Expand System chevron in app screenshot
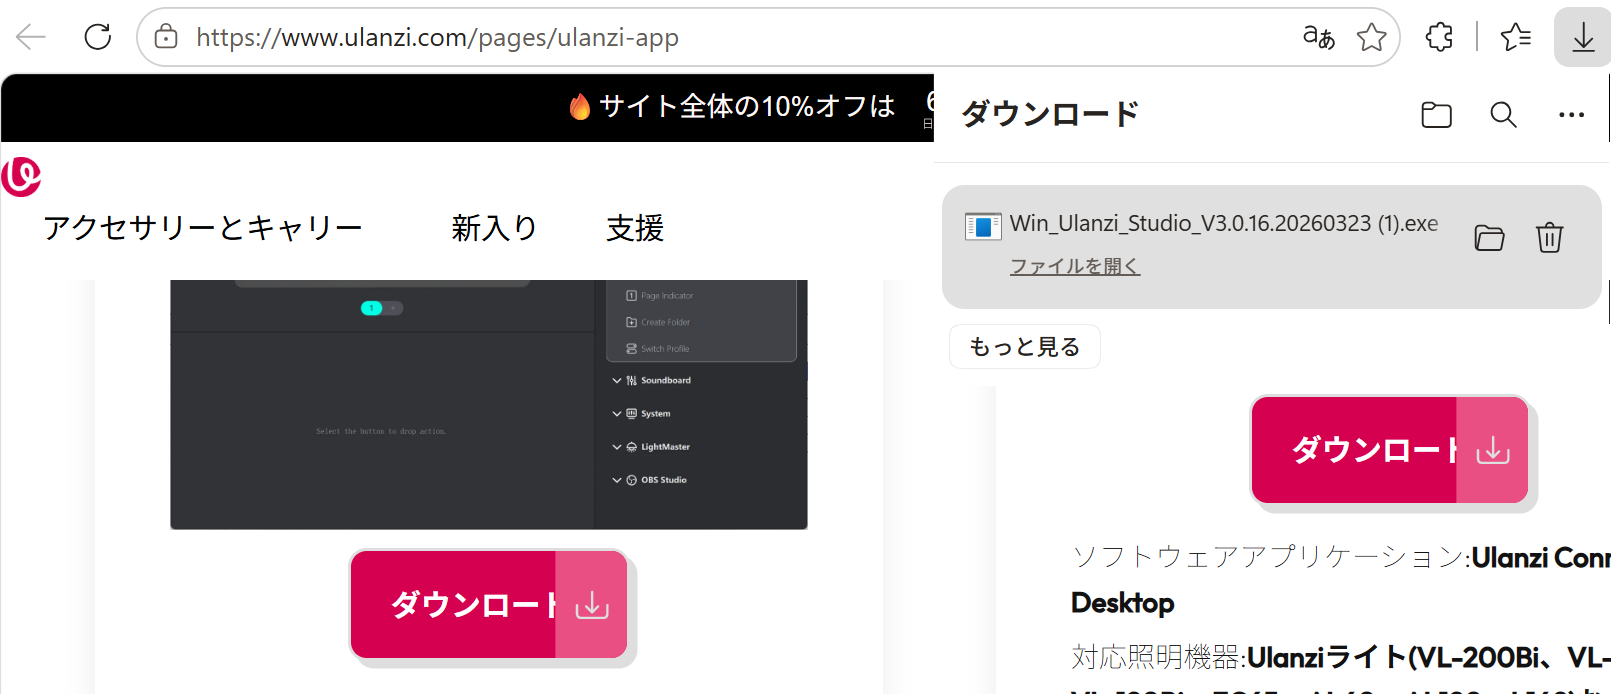 [x=617, y=413]
